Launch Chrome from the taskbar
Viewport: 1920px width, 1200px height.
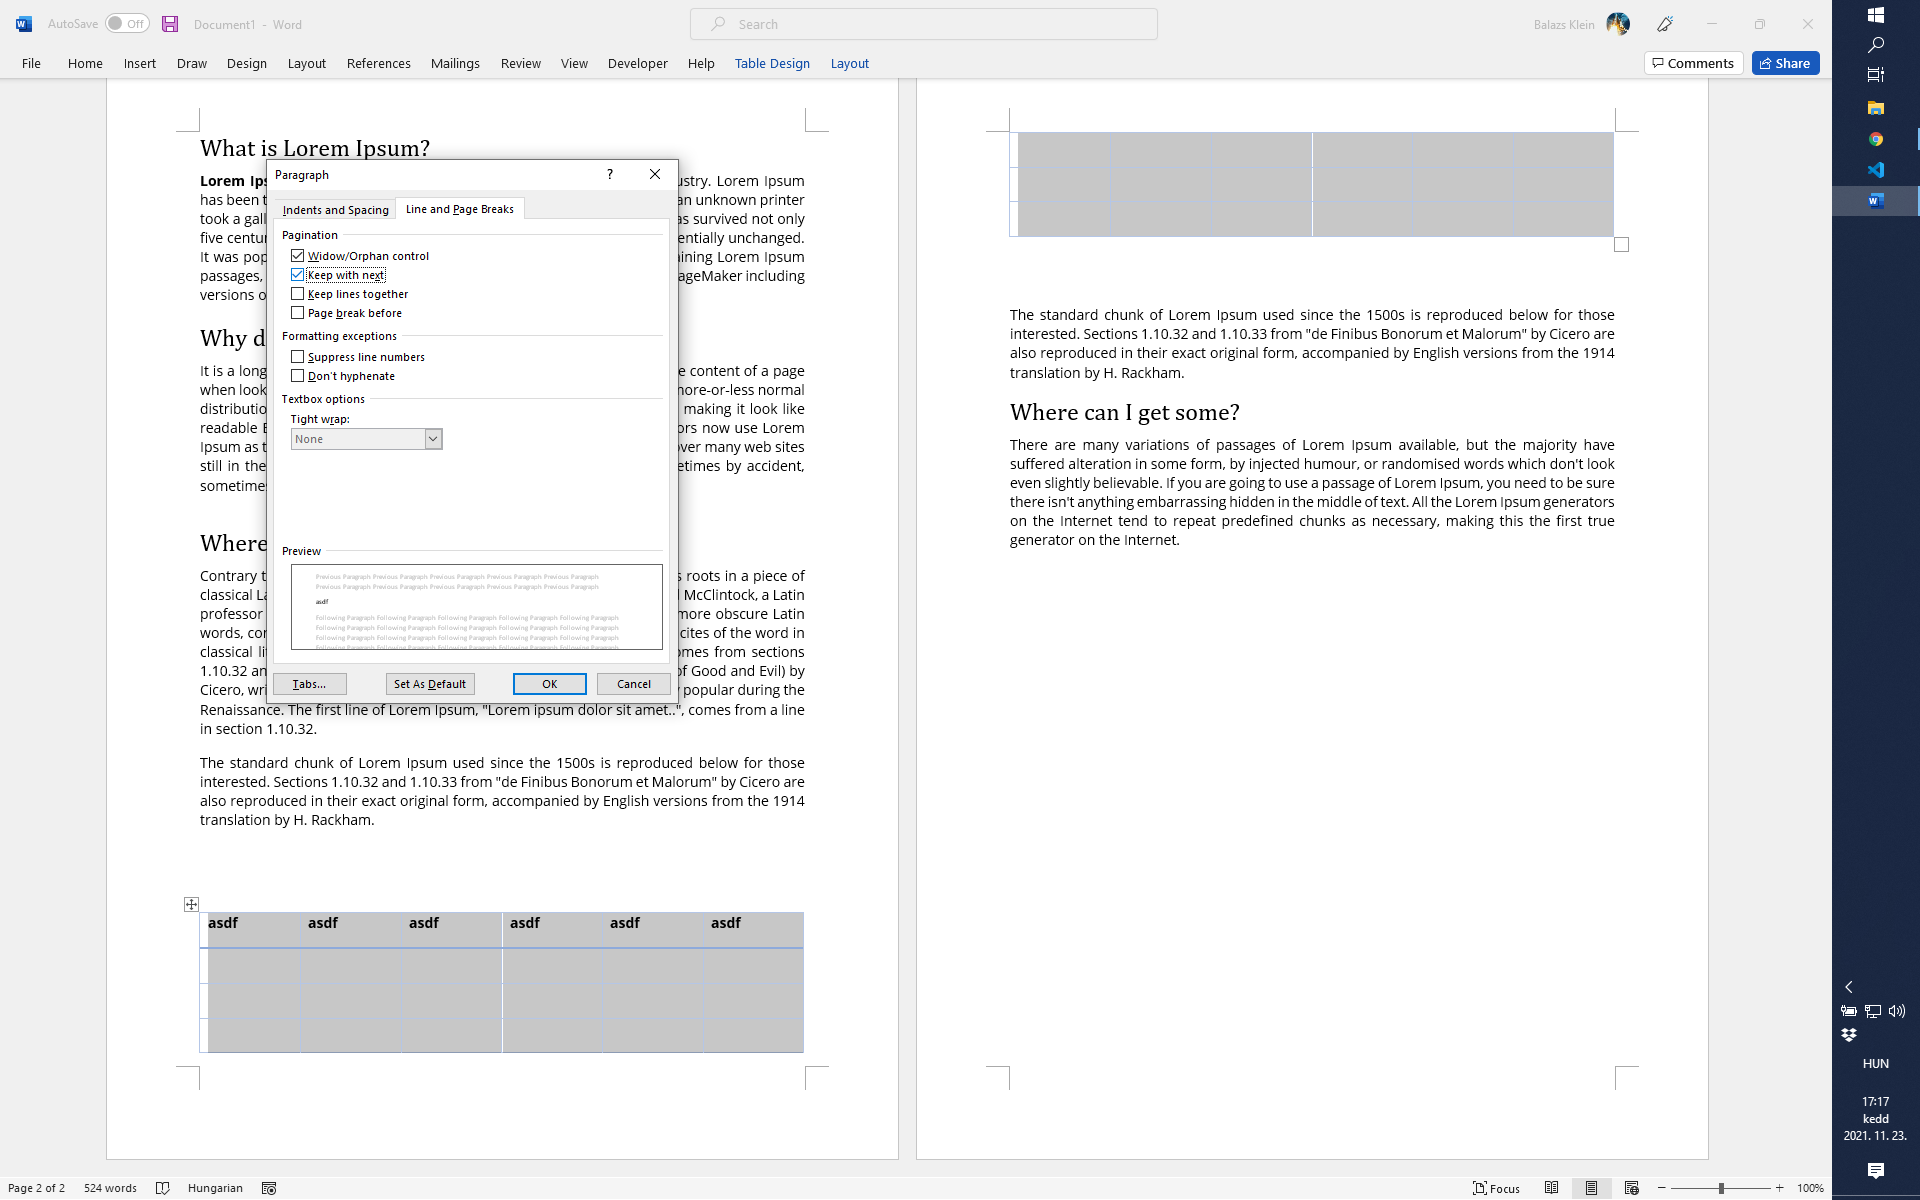pos(1875,139)
